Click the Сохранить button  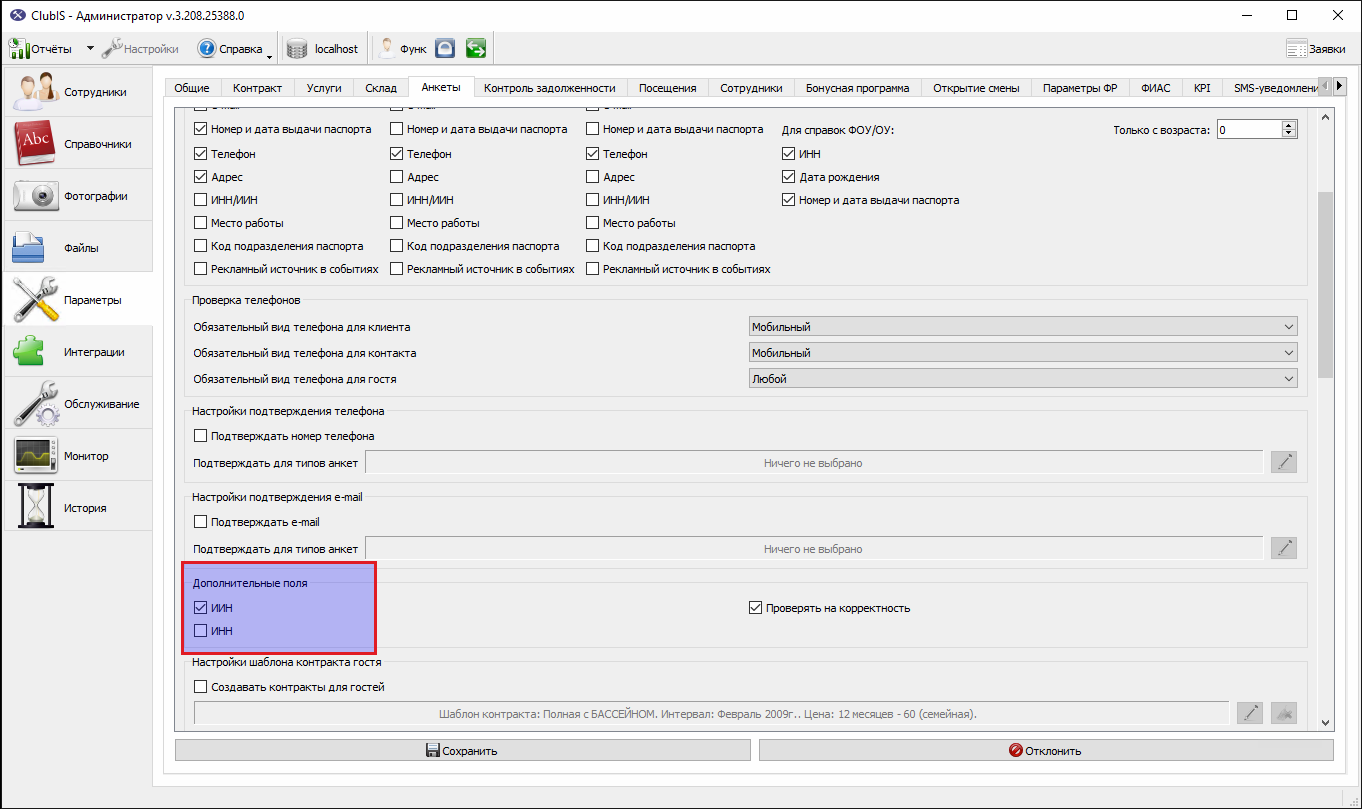(x=462, y=751)
